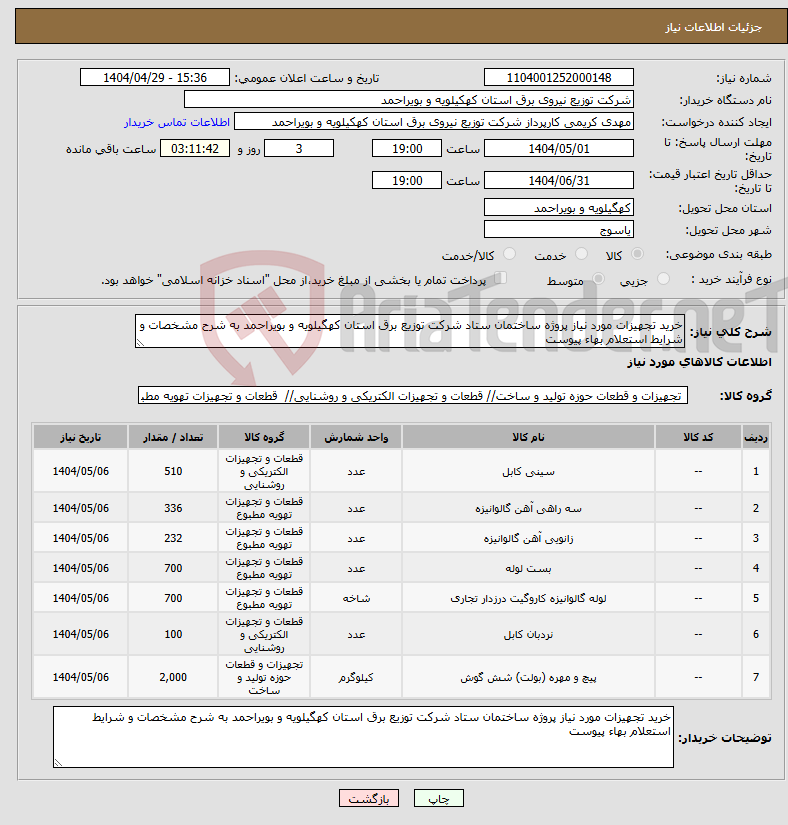Select the خدمت radio button
The image size is (788, 825).
(581, 254)
